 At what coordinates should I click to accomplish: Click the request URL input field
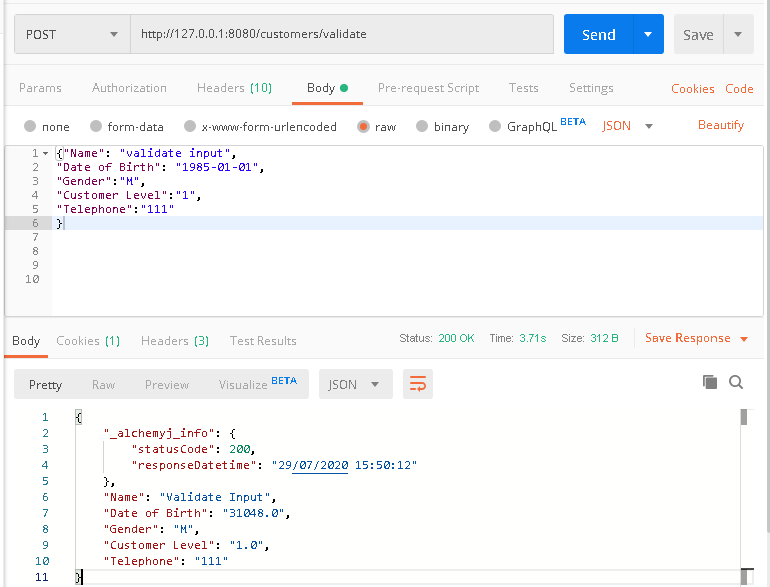click(342, 34)
